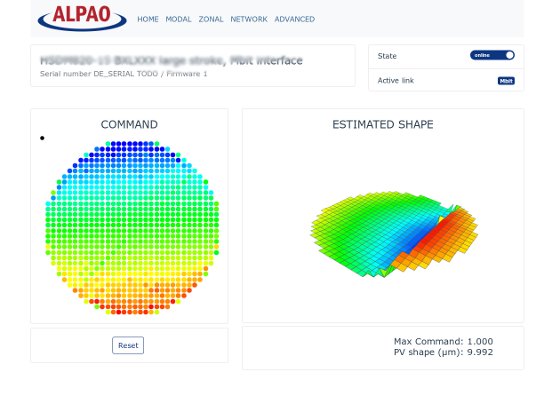
Task: Click the ALPAO logo
Action: (x=82, y=18)
